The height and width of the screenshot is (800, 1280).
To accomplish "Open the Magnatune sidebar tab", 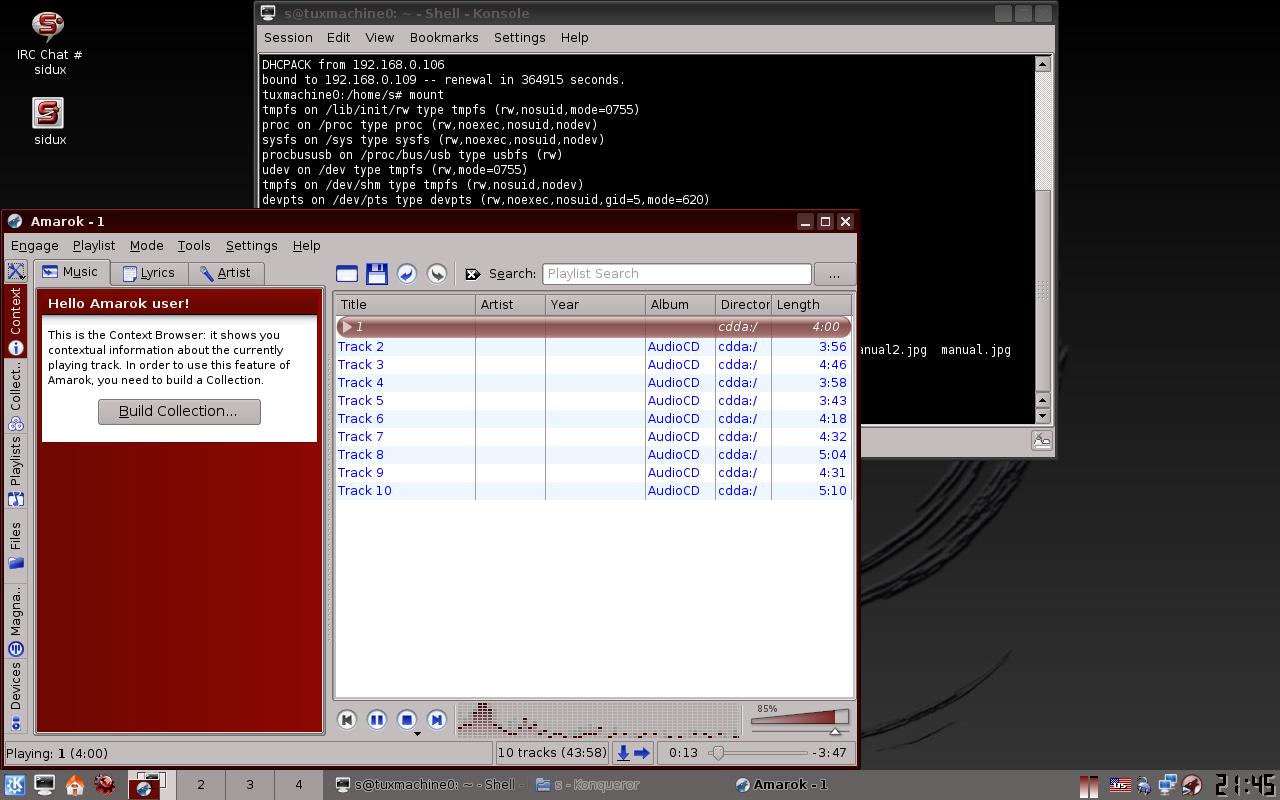I will [x=16, y=621].
